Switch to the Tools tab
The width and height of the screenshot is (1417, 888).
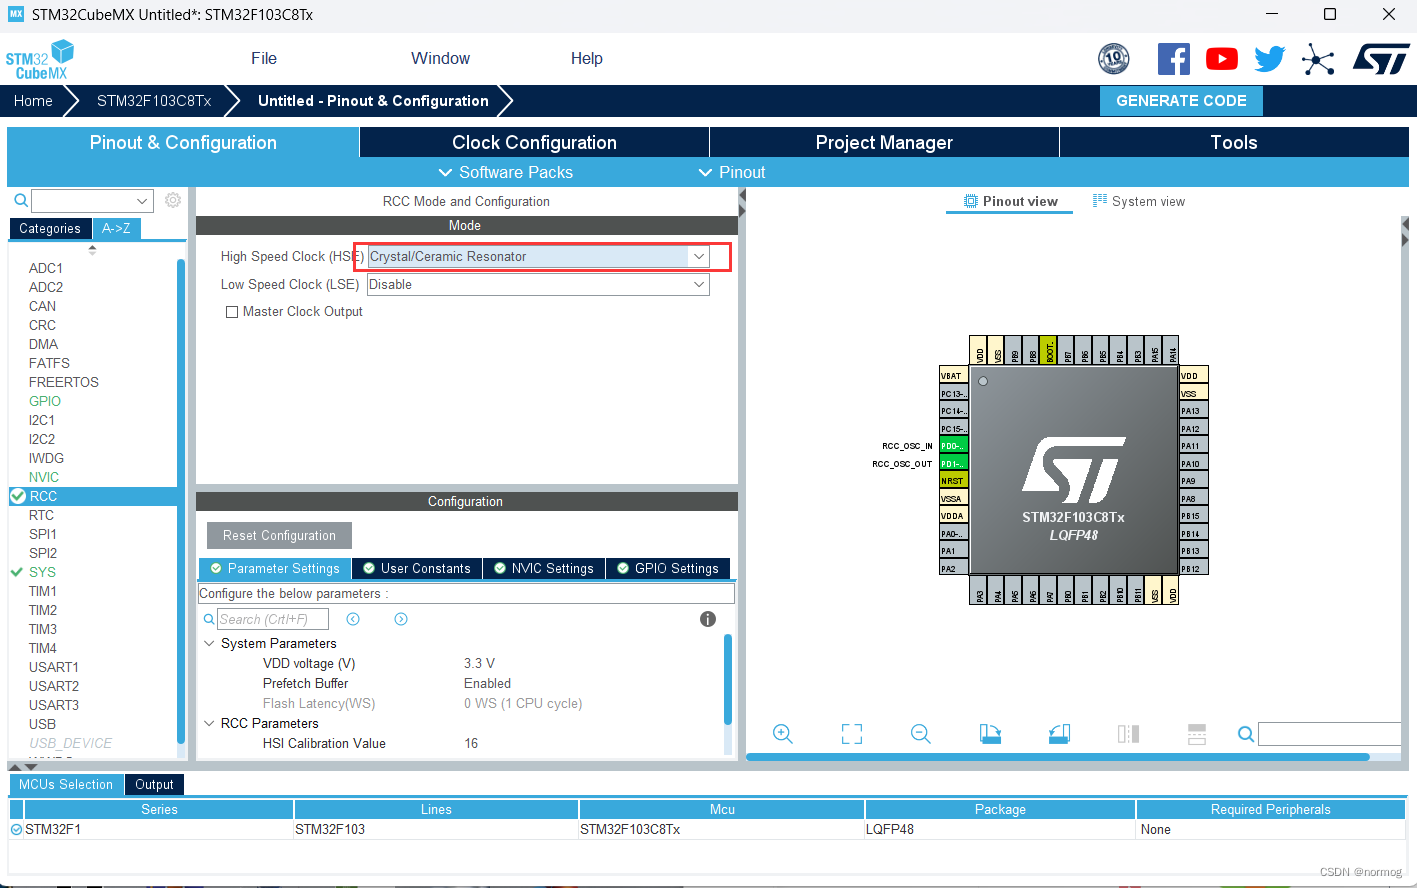[1234, 142]
